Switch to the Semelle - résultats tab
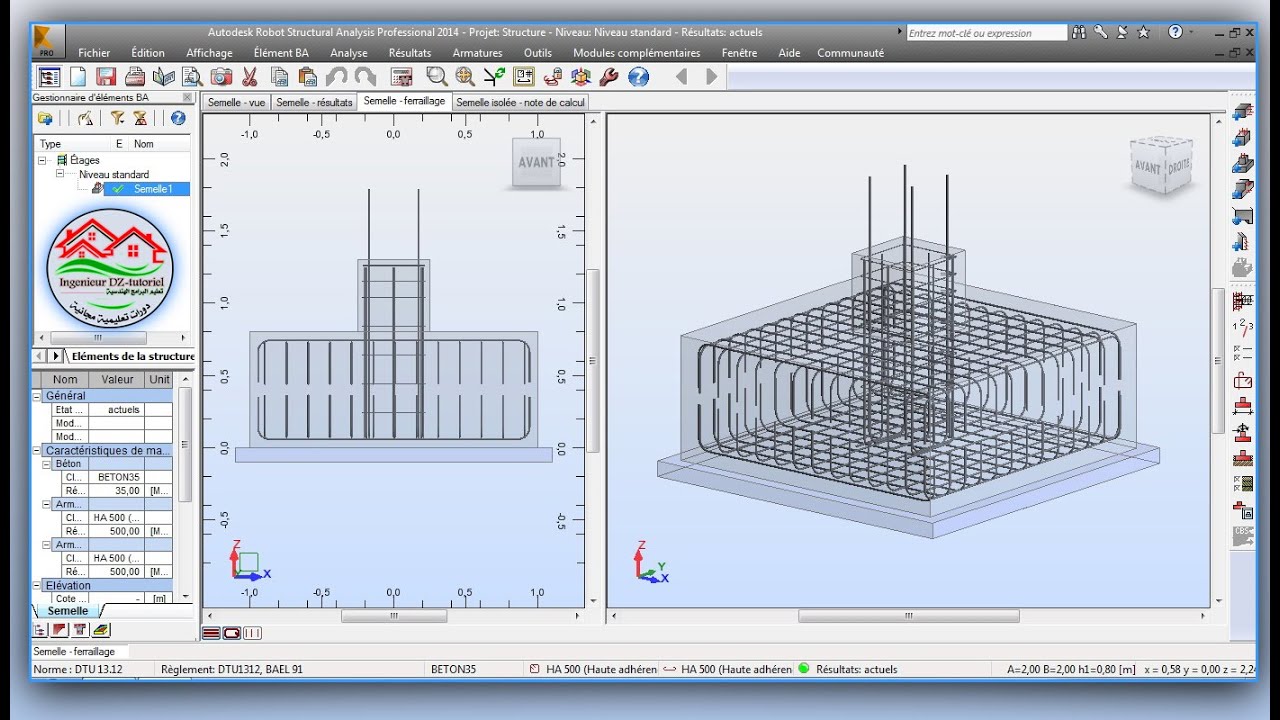 (314, 102)
